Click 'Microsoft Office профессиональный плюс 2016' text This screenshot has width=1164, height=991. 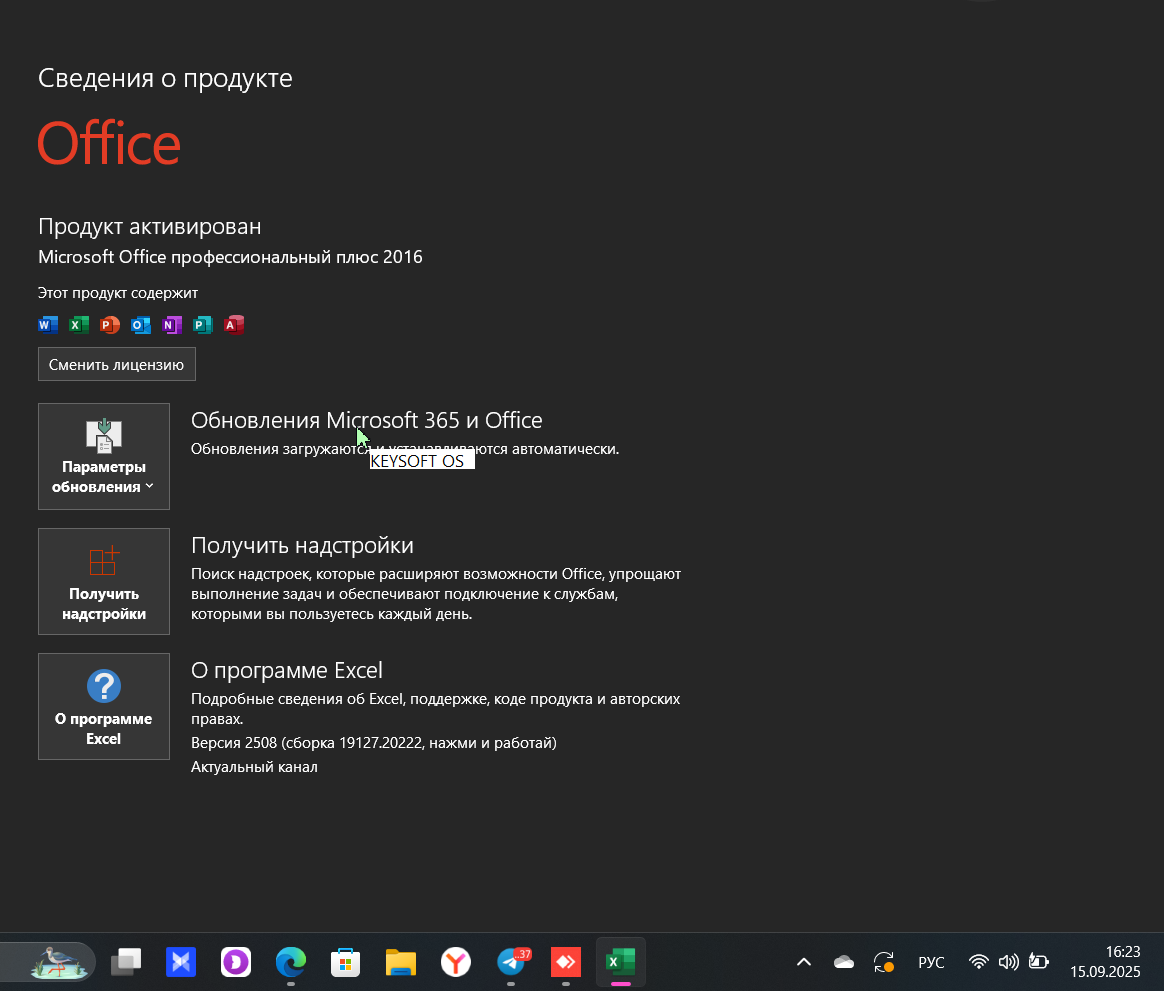click(230, 257)
